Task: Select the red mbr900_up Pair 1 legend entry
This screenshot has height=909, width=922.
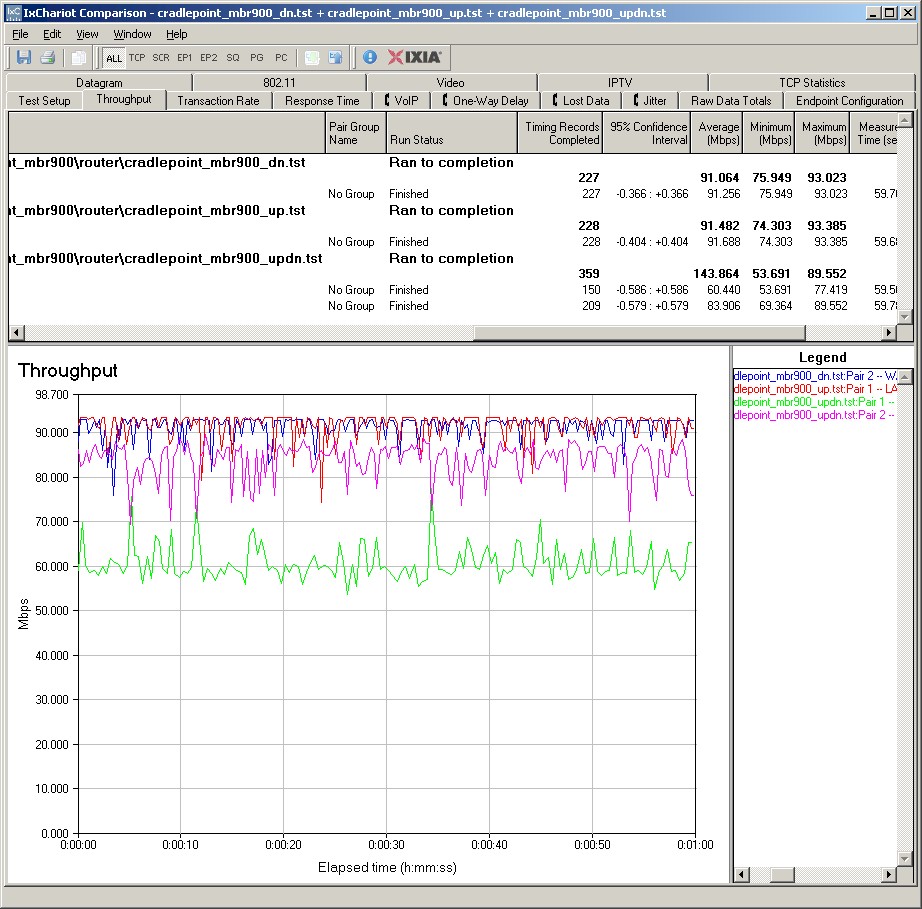Action: [815, 389]
